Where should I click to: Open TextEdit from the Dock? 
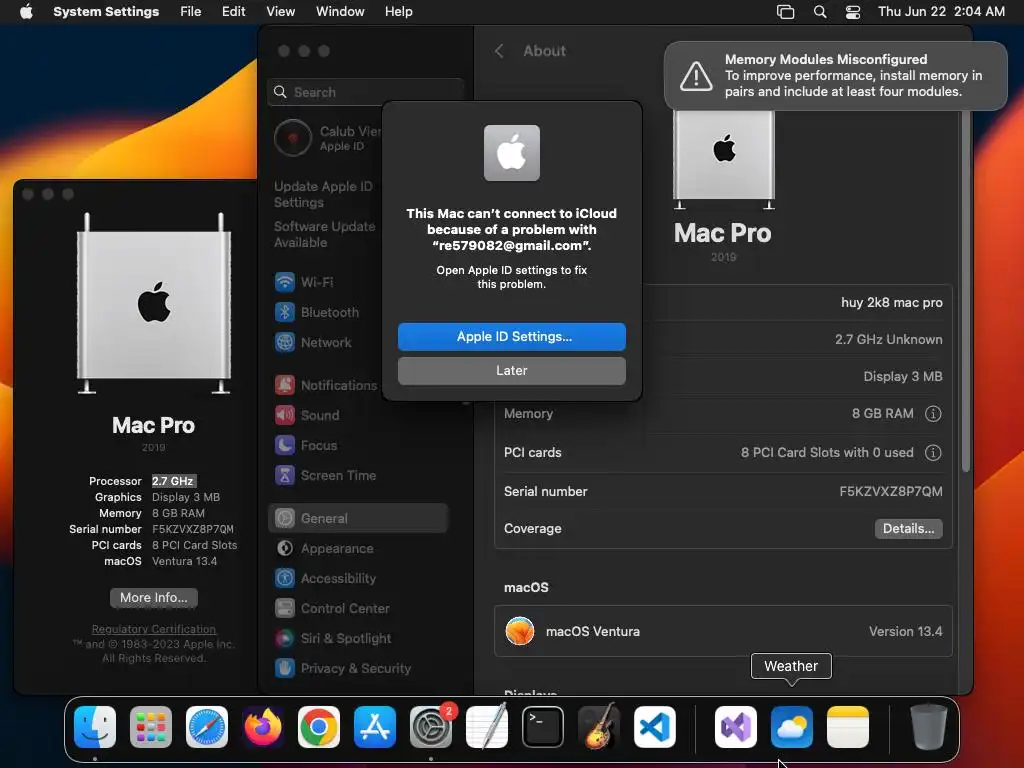(487, 727)
